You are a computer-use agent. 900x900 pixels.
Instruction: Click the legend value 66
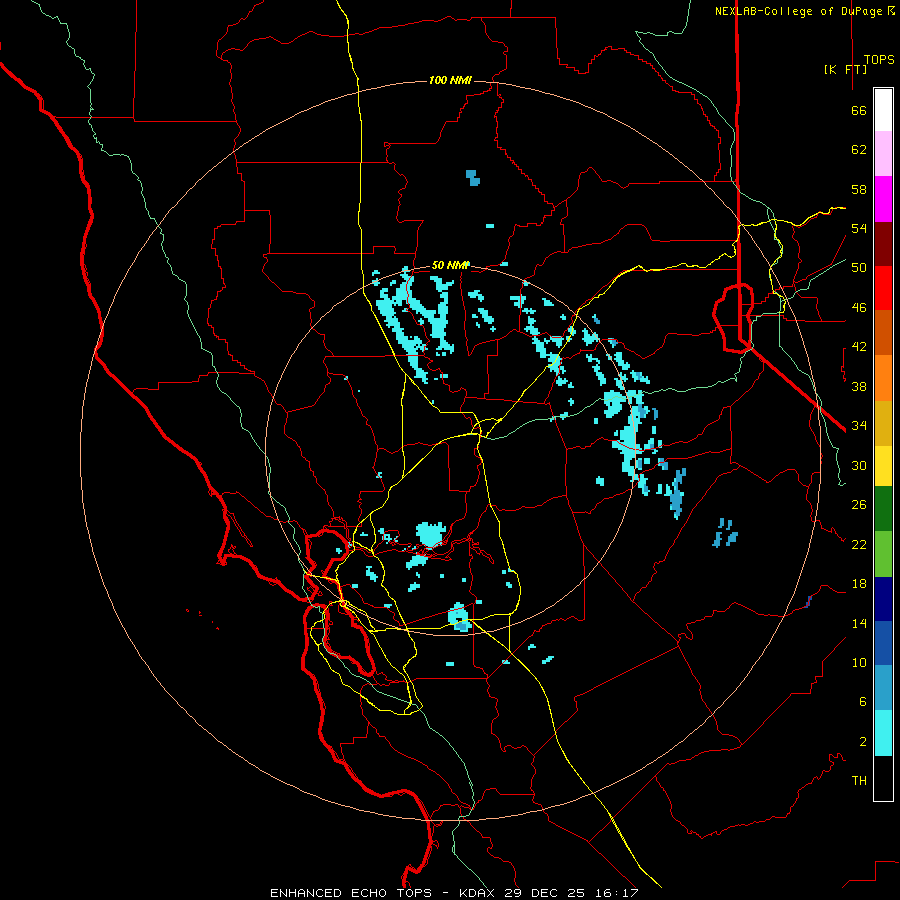(x=859, y=110)
